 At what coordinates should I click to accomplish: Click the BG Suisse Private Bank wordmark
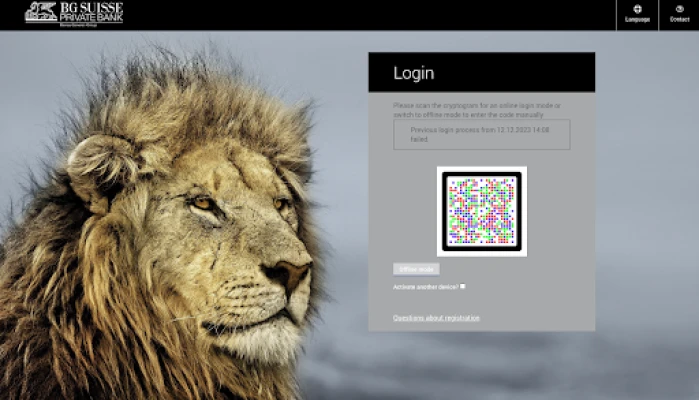(x=91, y=11)
